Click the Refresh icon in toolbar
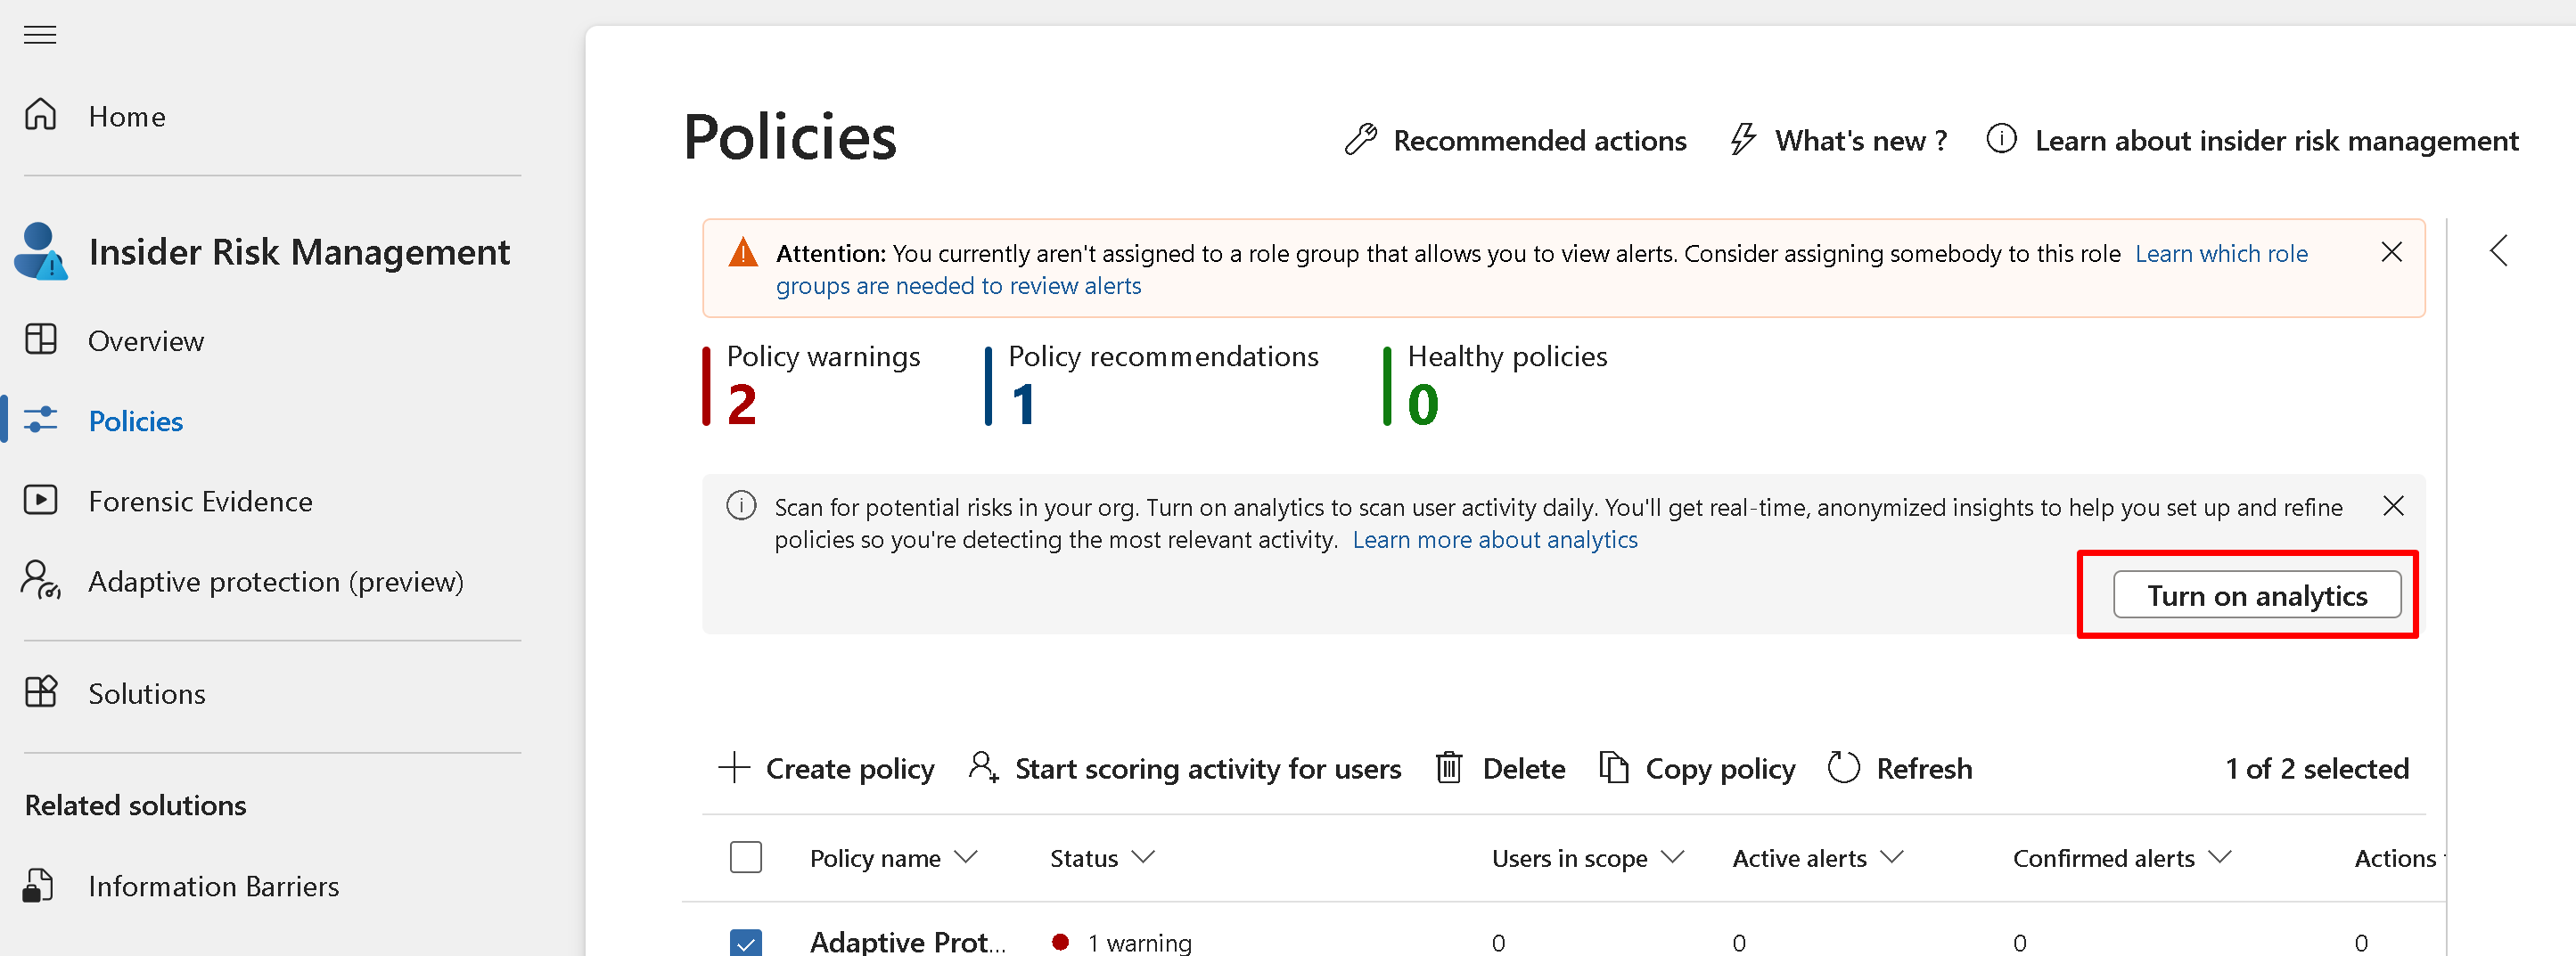The width and height of the screenshot is (2576, 956). click(x=1843, y=768)
